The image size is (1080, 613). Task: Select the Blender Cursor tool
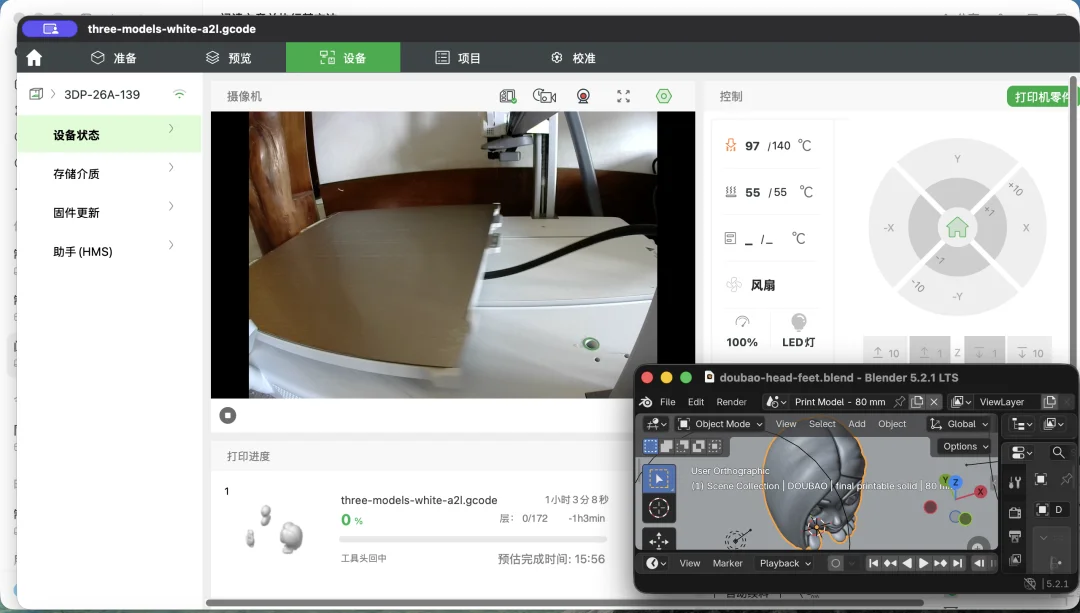pyautogui.click(x=658, y=508)
